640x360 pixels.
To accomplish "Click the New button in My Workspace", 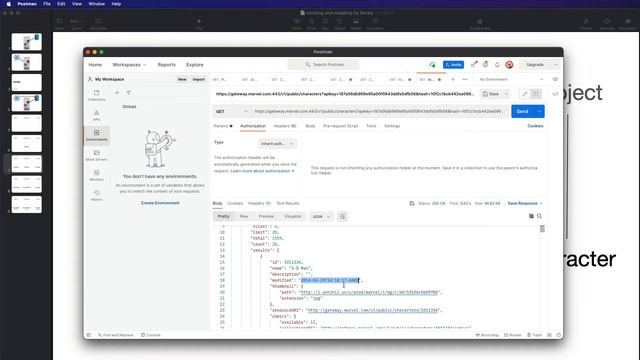I will [182, 79].
